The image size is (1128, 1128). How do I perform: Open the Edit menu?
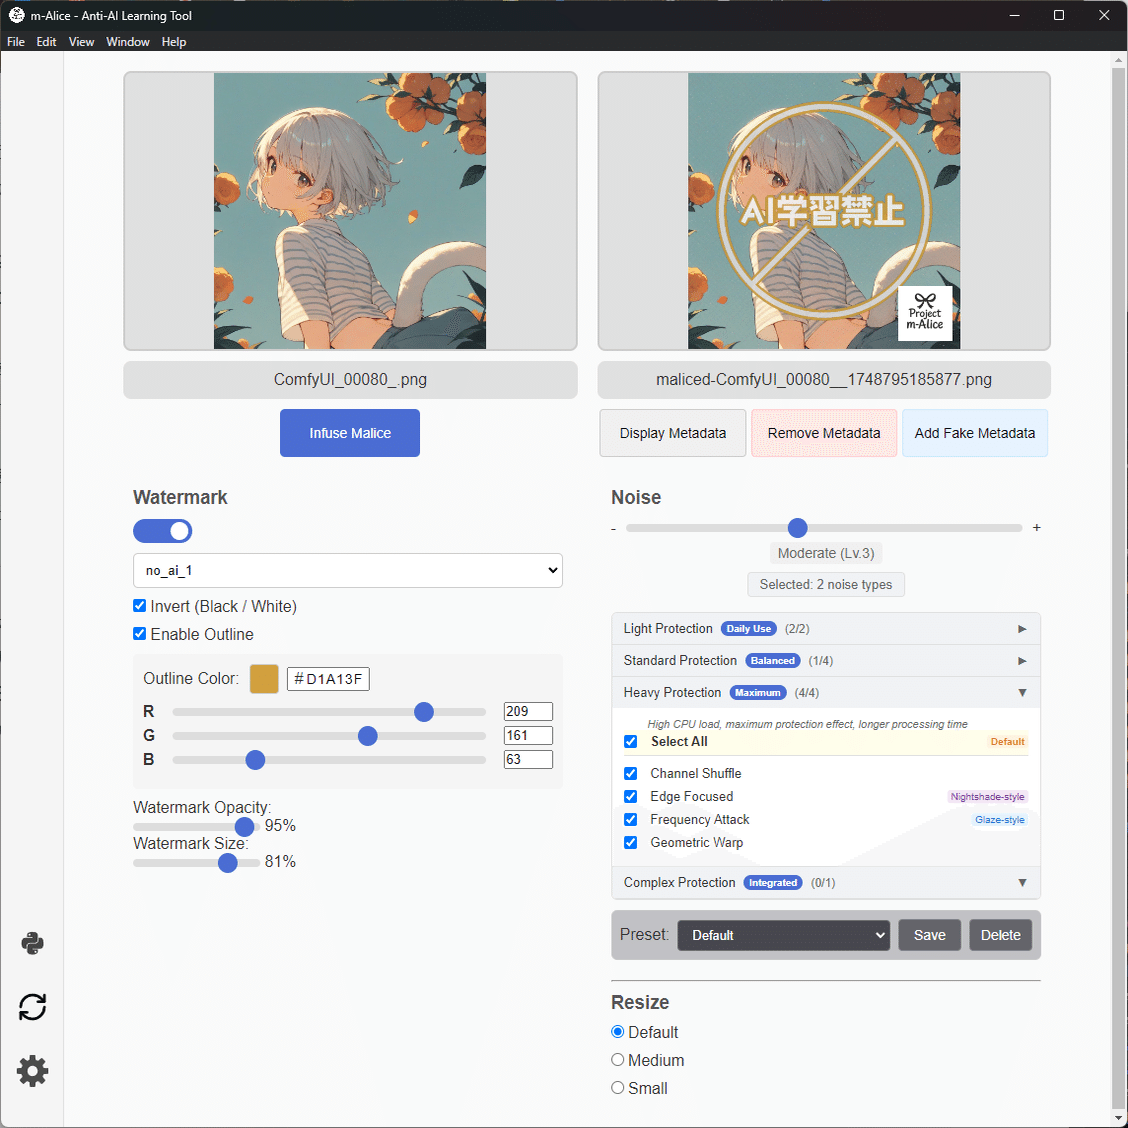coord(46,42)
